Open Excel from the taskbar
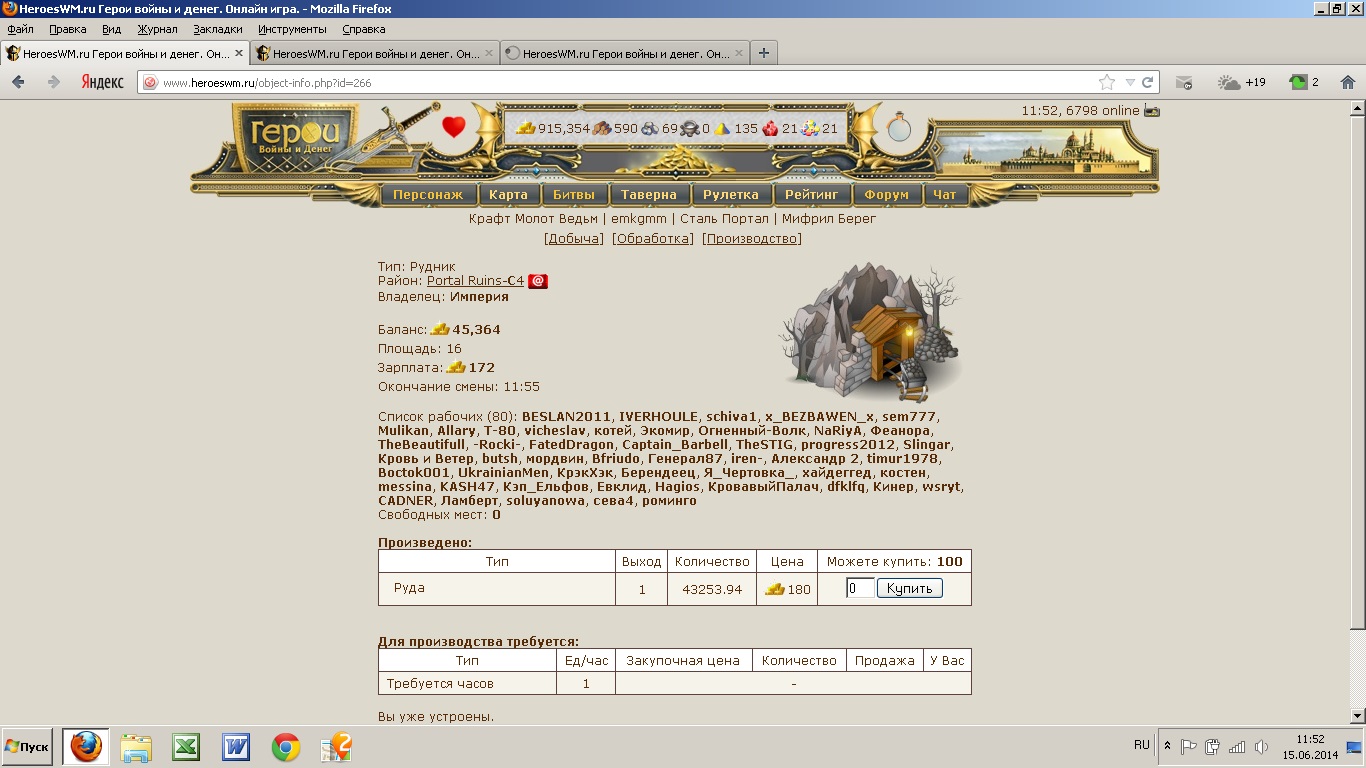Image resolution: width=1366 pixels, height=768 pixels. point(186,747)
